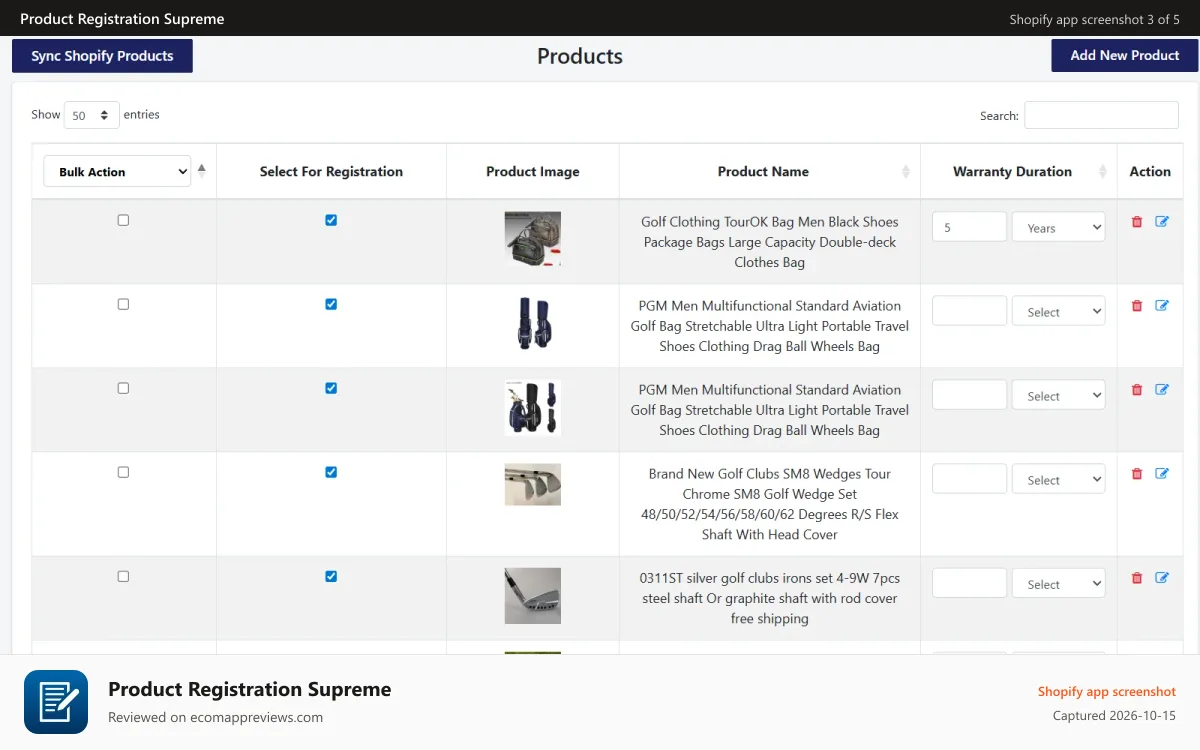Click the Action column header
The image size is (1200, 750).
point(1150,172)
